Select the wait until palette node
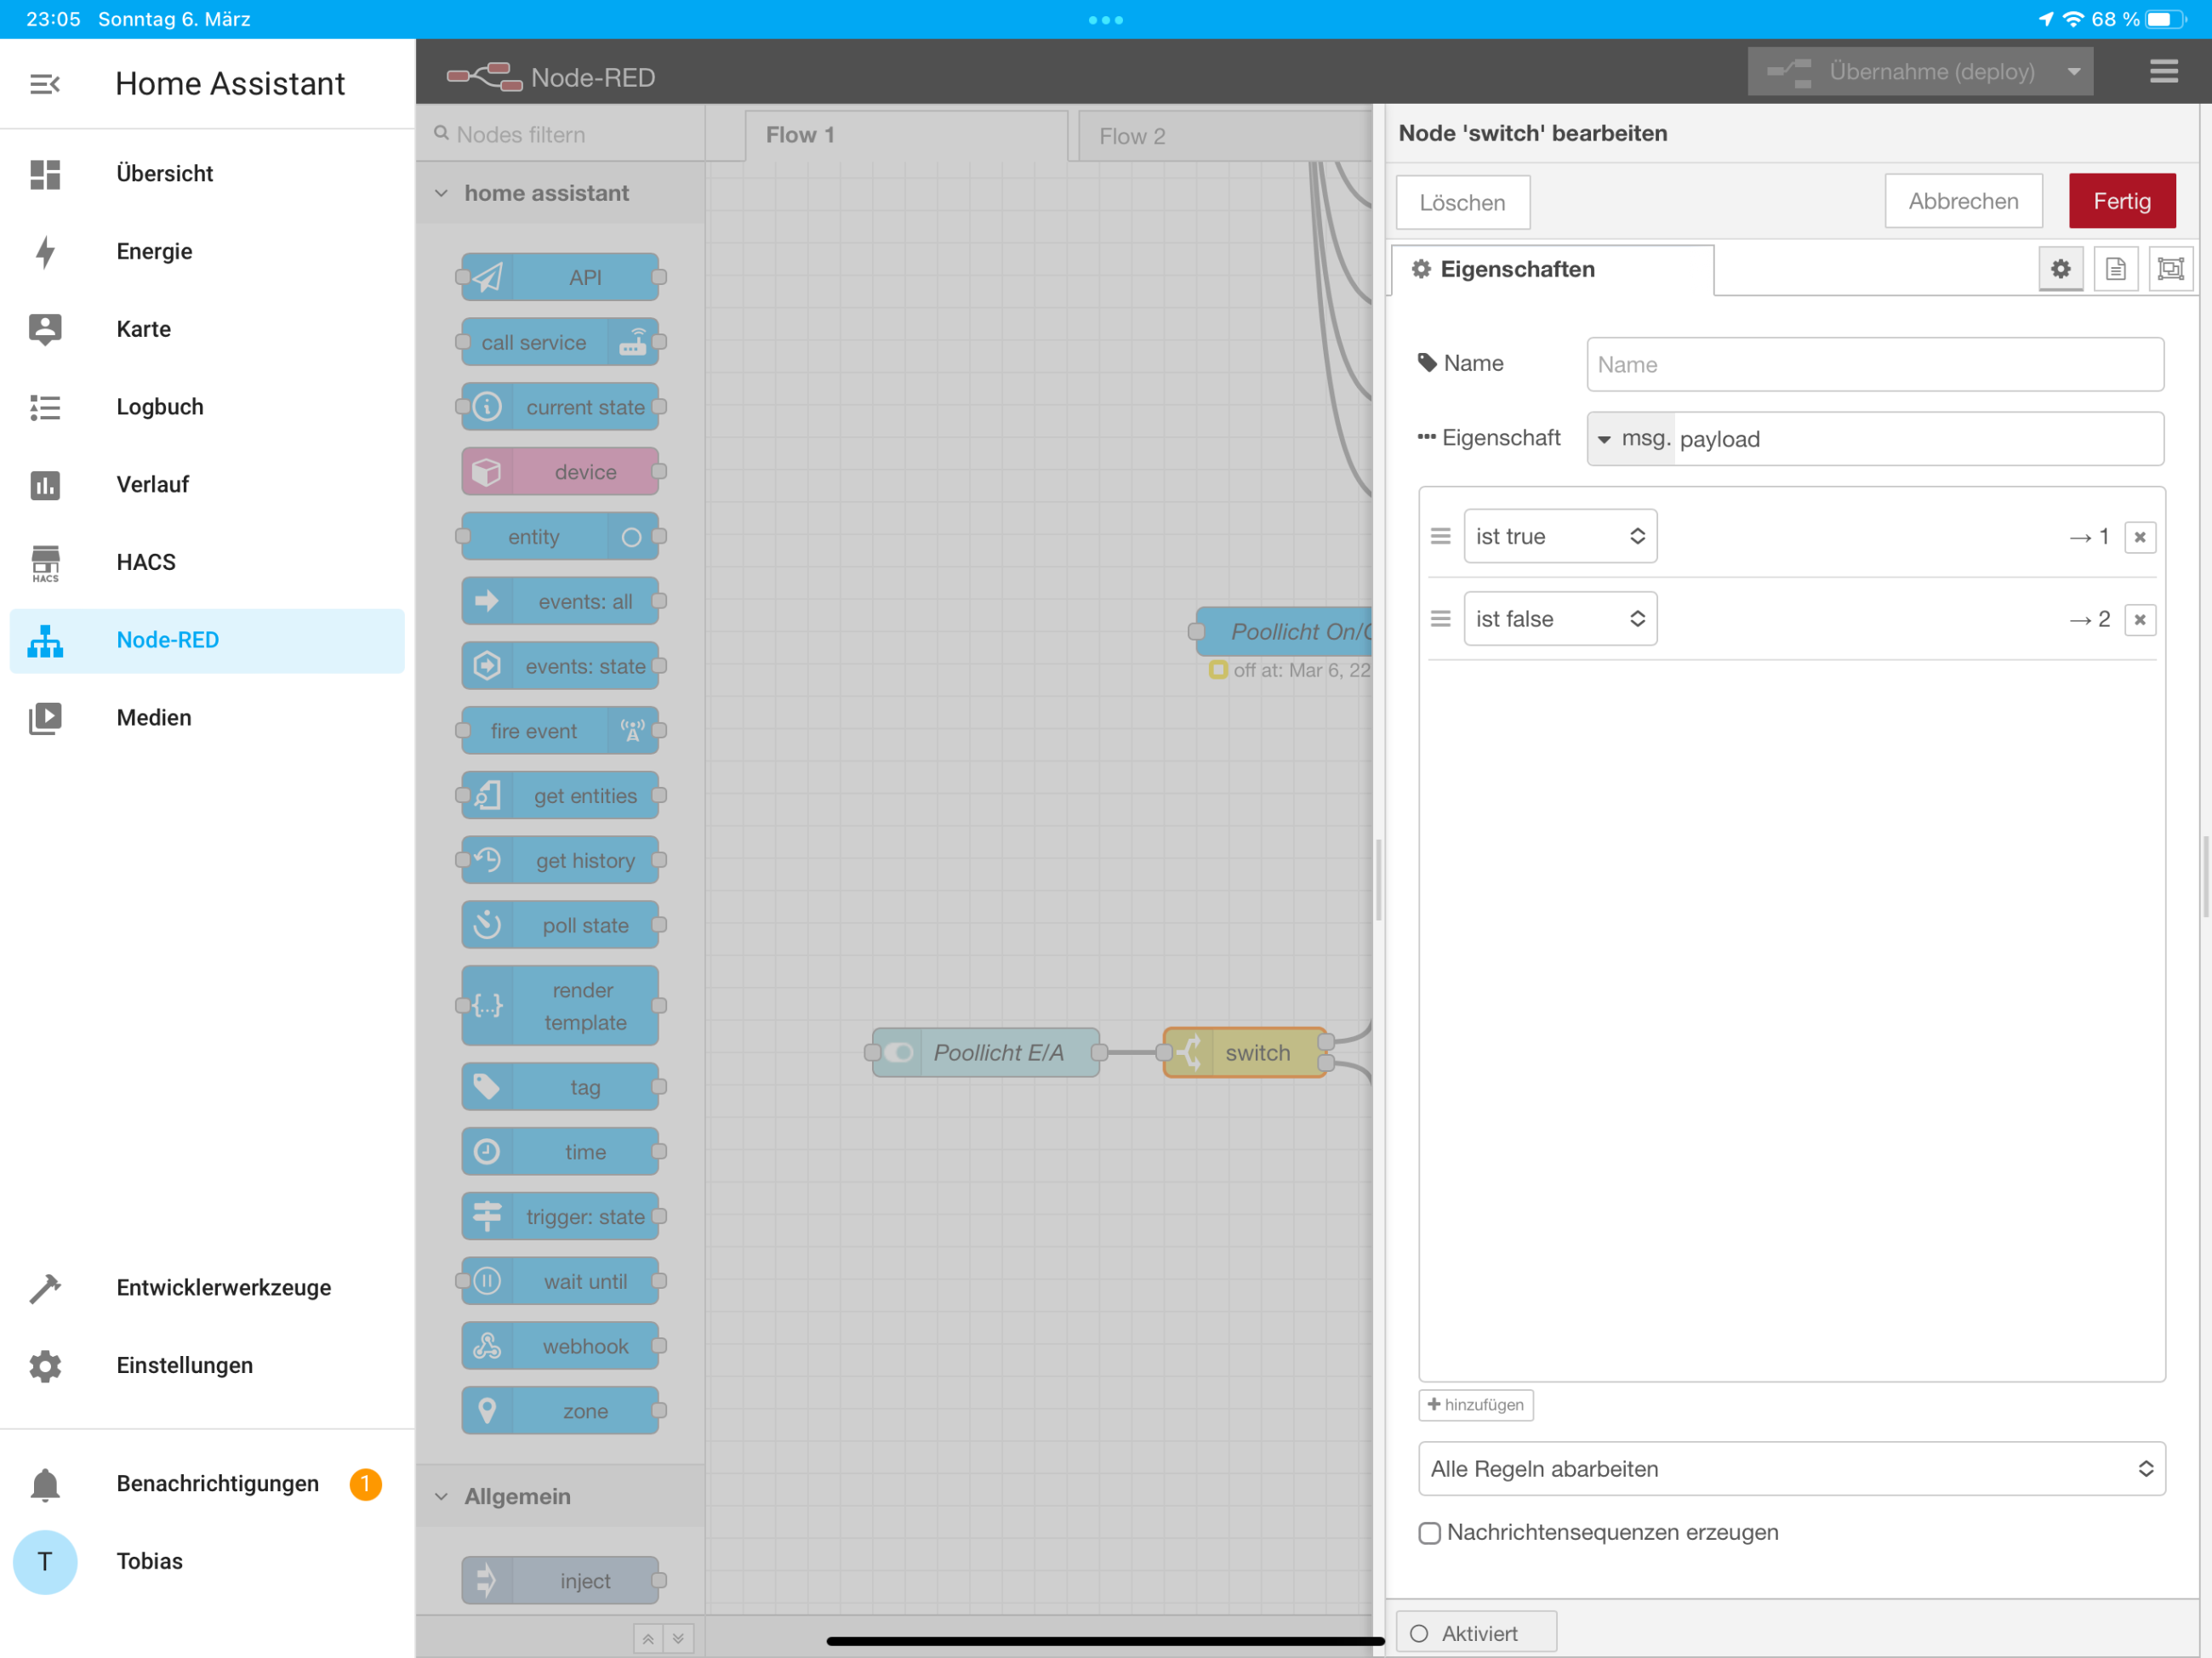The width and height of the screenshot is (2212, 1658). 560,1283
